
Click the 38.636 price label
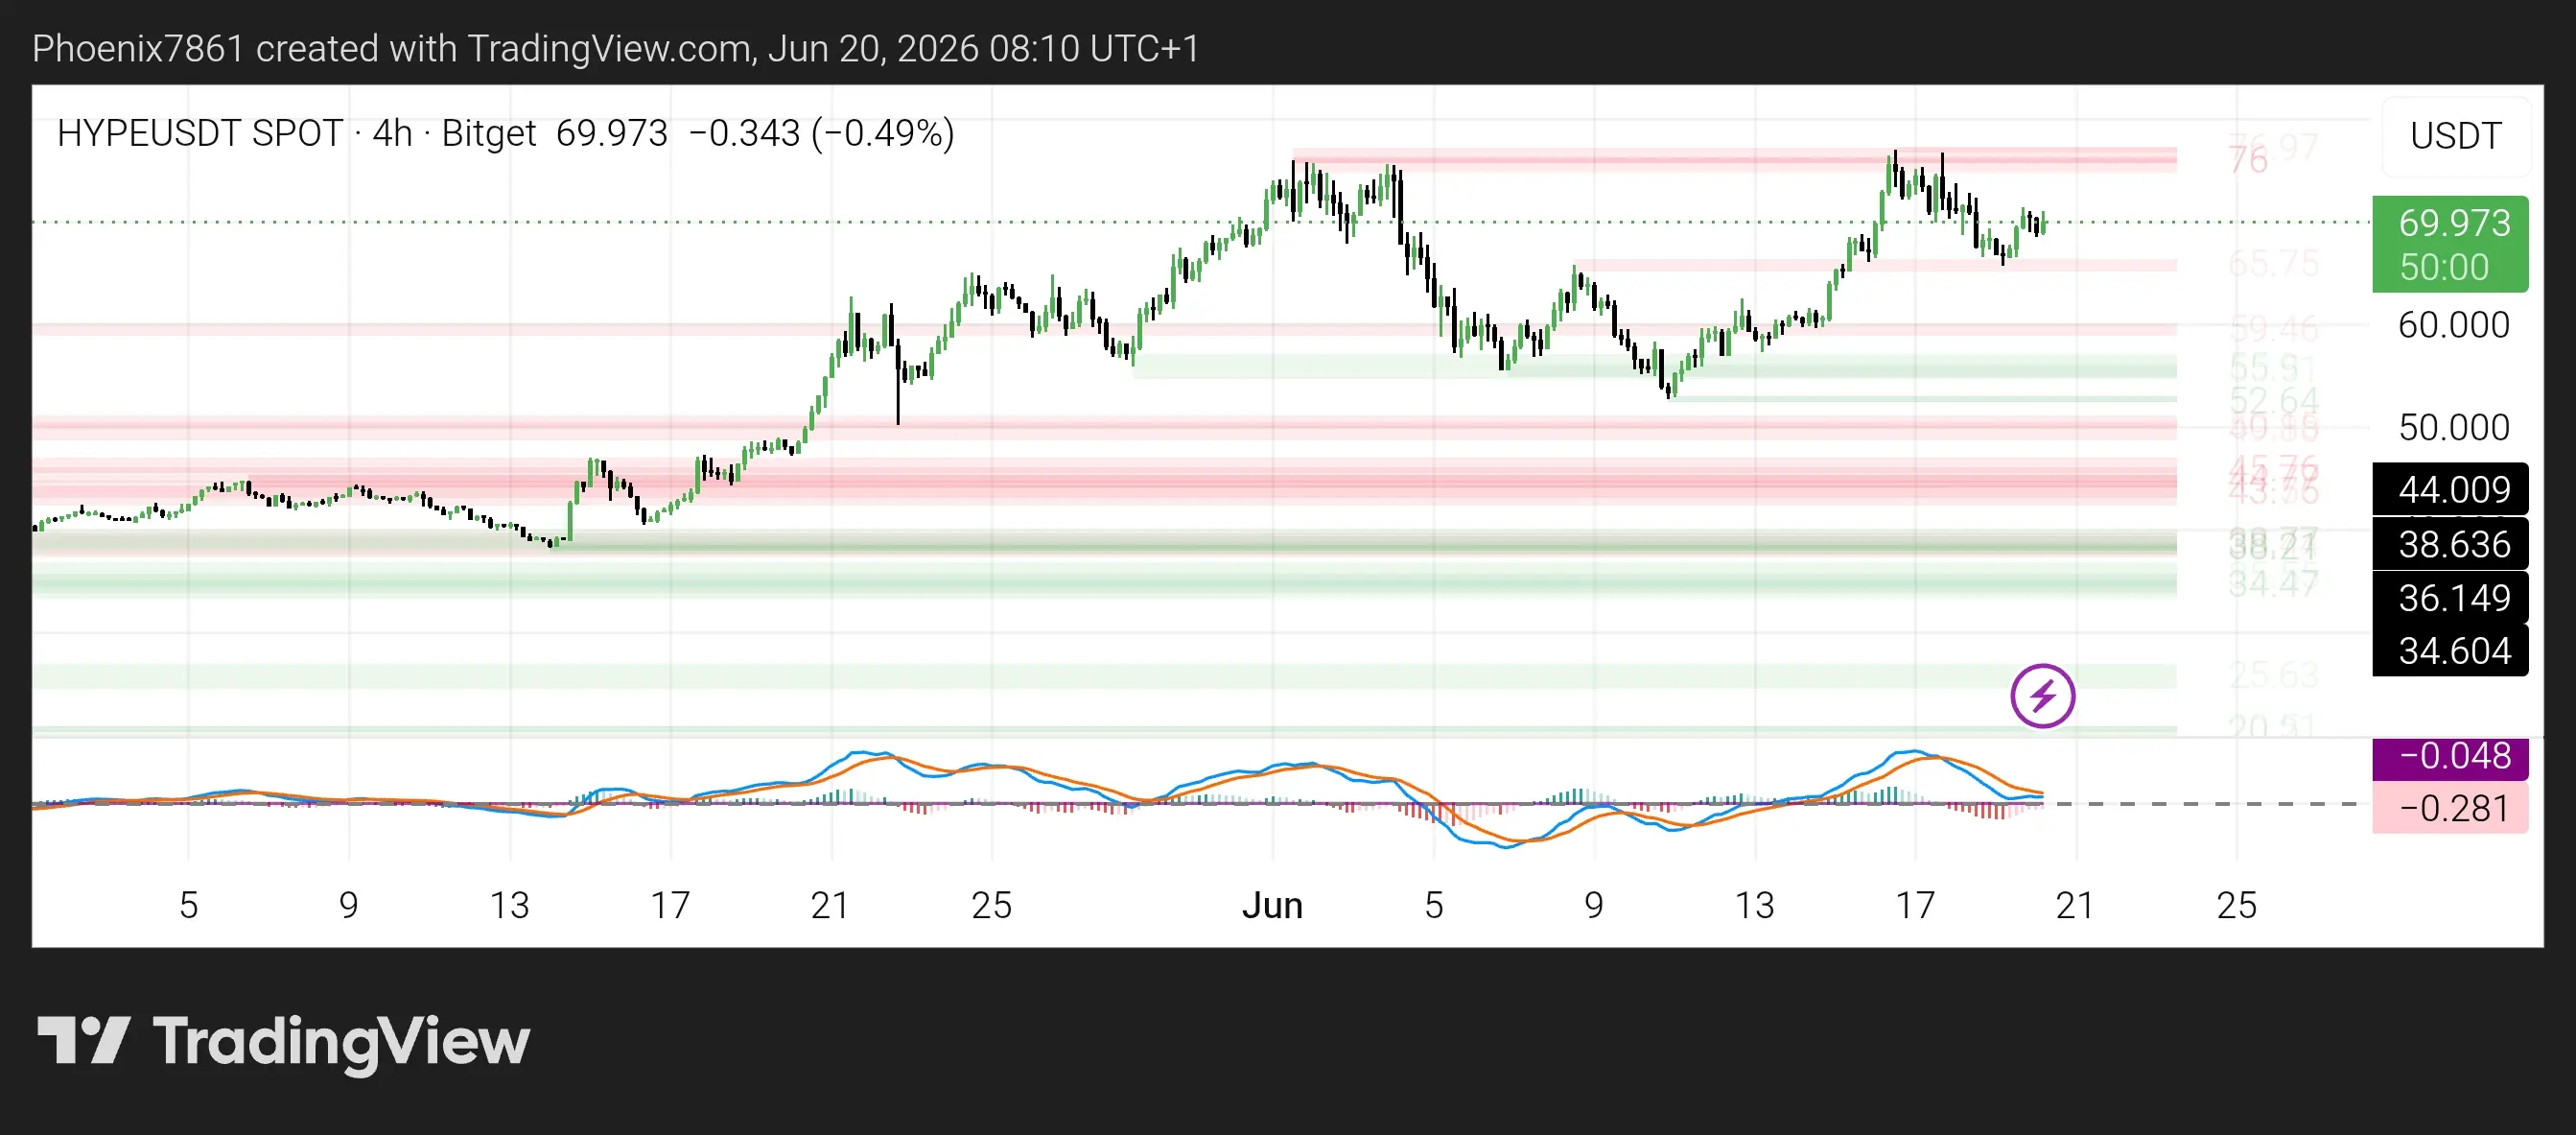(x=2450, y=544)
